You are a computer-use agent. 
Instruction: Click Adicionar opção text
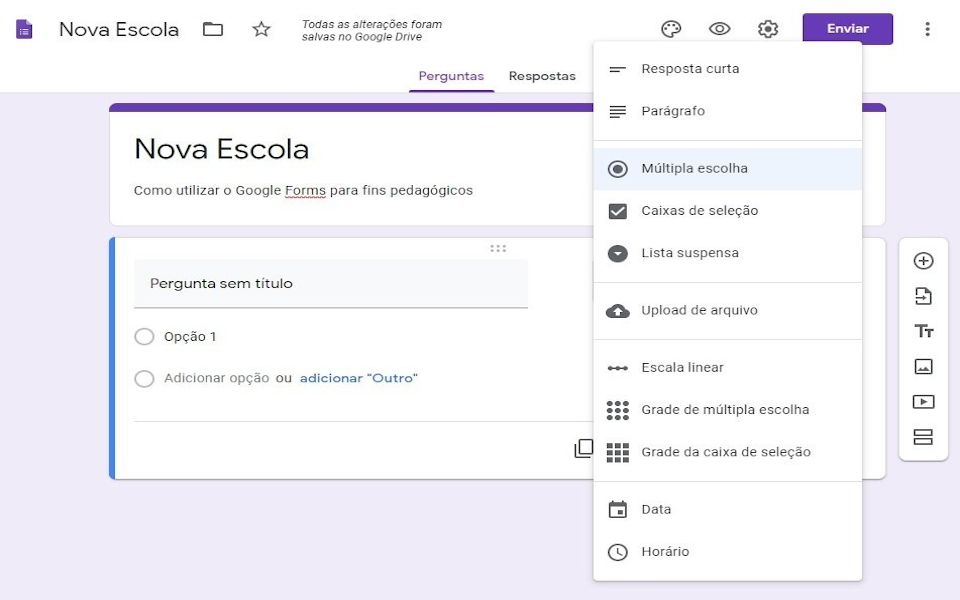tap(217, 378)
